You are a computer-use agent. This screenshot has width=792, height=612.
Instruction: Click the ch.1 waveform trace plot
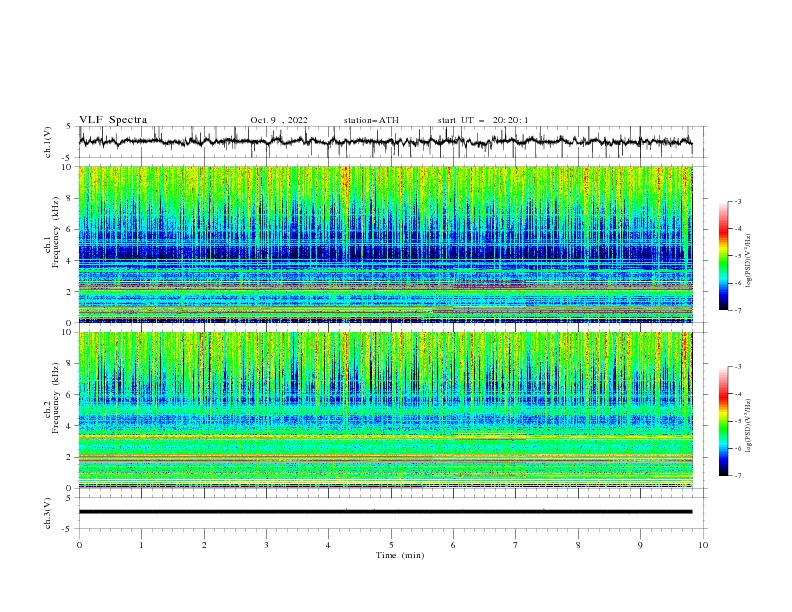[x=385, y=142]
